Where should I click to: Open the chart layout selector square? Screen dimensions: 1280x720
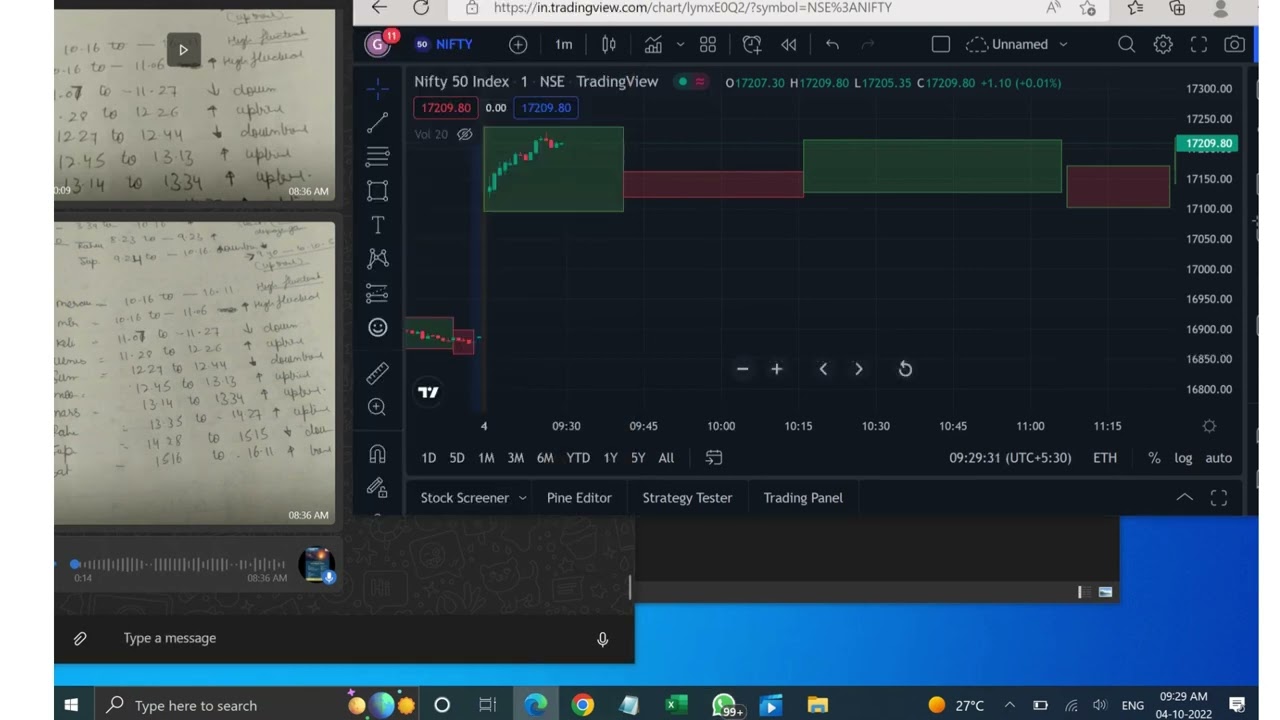[x=940, y=44]
